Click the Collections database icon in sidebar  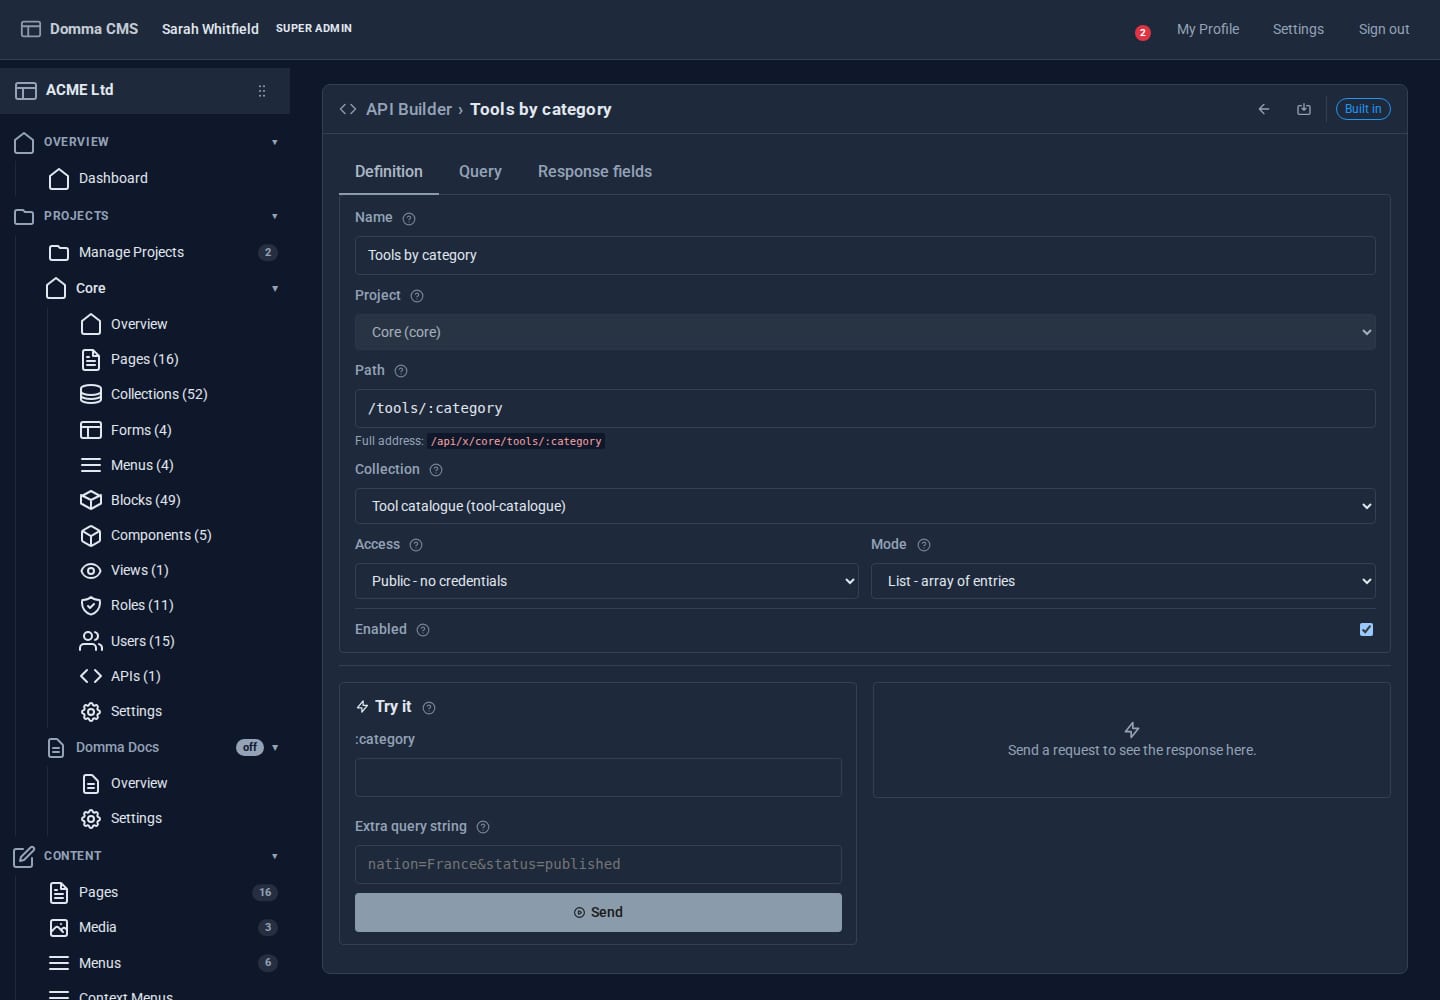click(x=91, y=394)
